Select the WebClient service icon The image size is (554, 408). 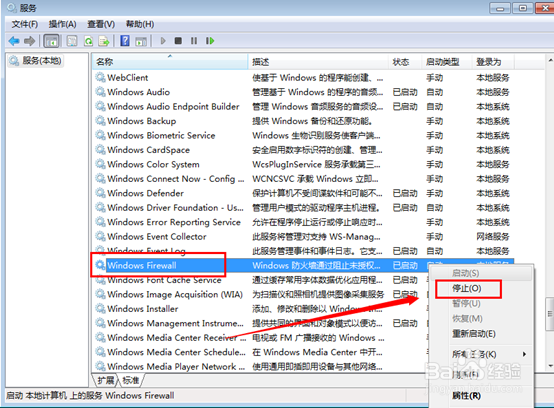point(100,77)
